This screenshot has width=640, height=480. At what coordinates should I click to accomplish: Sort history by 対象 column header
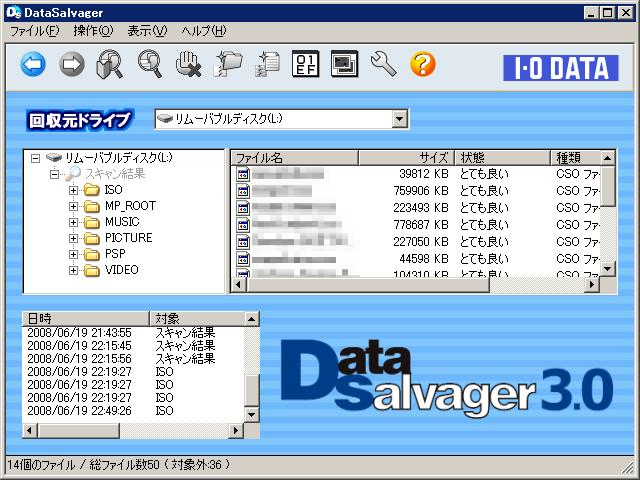pyautogui.click(x=197, y=318)
